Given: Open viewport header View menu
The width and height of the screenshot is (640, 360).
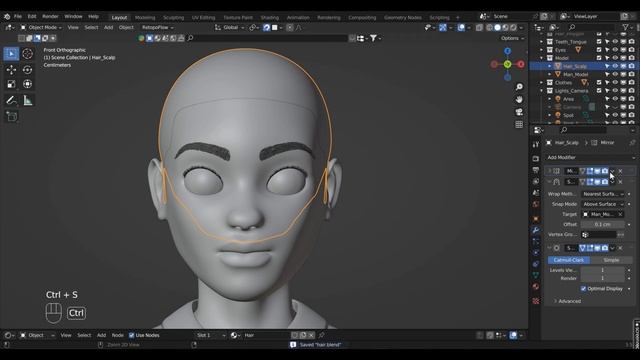Looking at the screenshot, I should point(73,27).
